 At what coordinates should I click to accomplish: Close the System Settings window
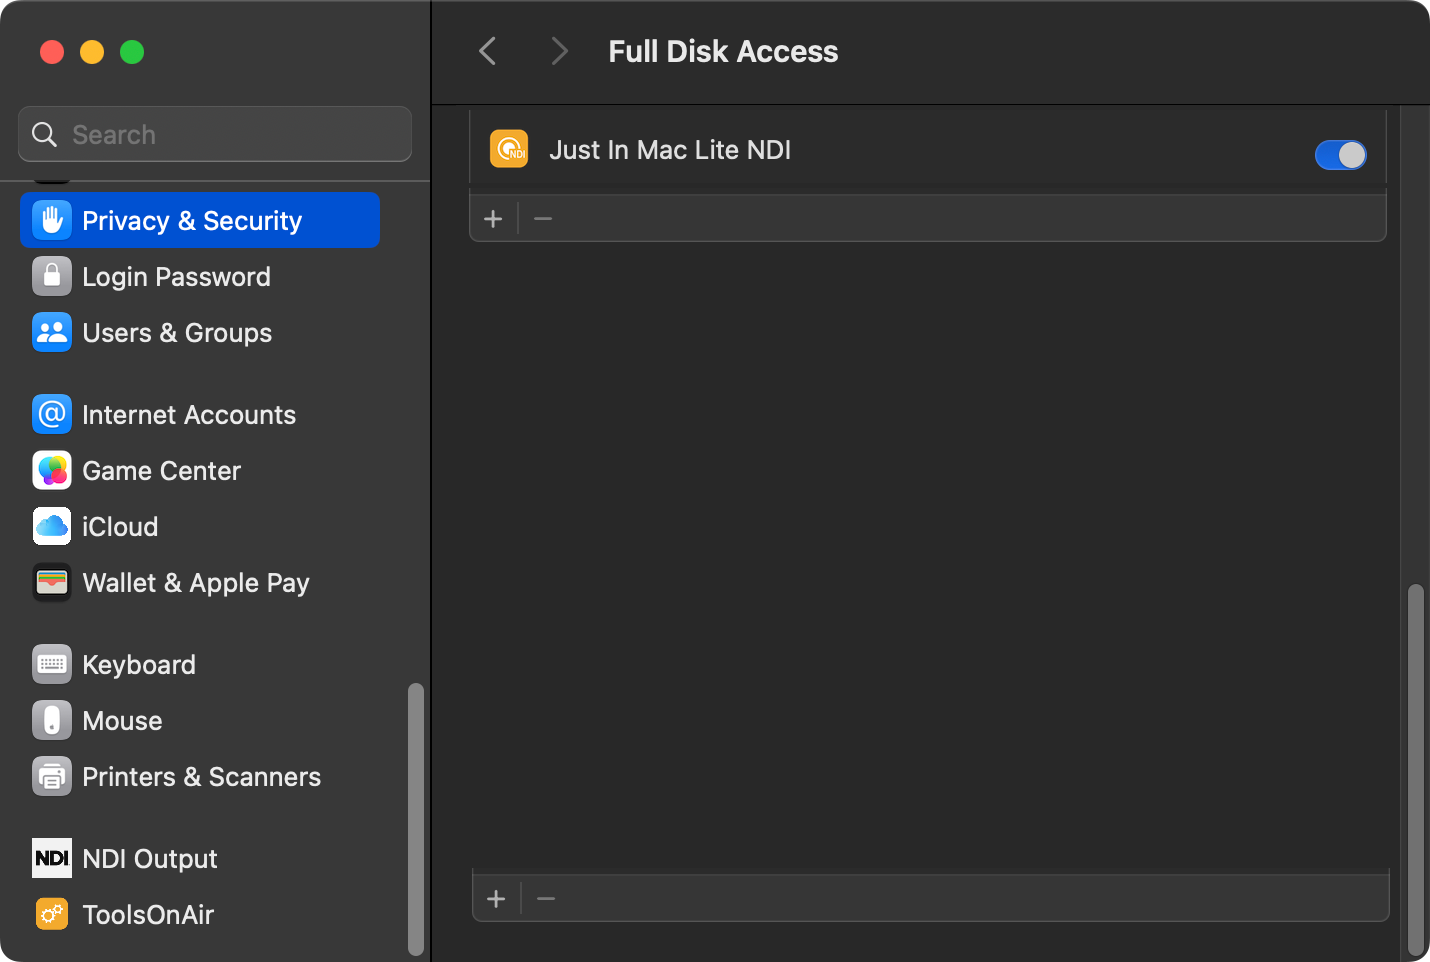click(x=52, y=52)
